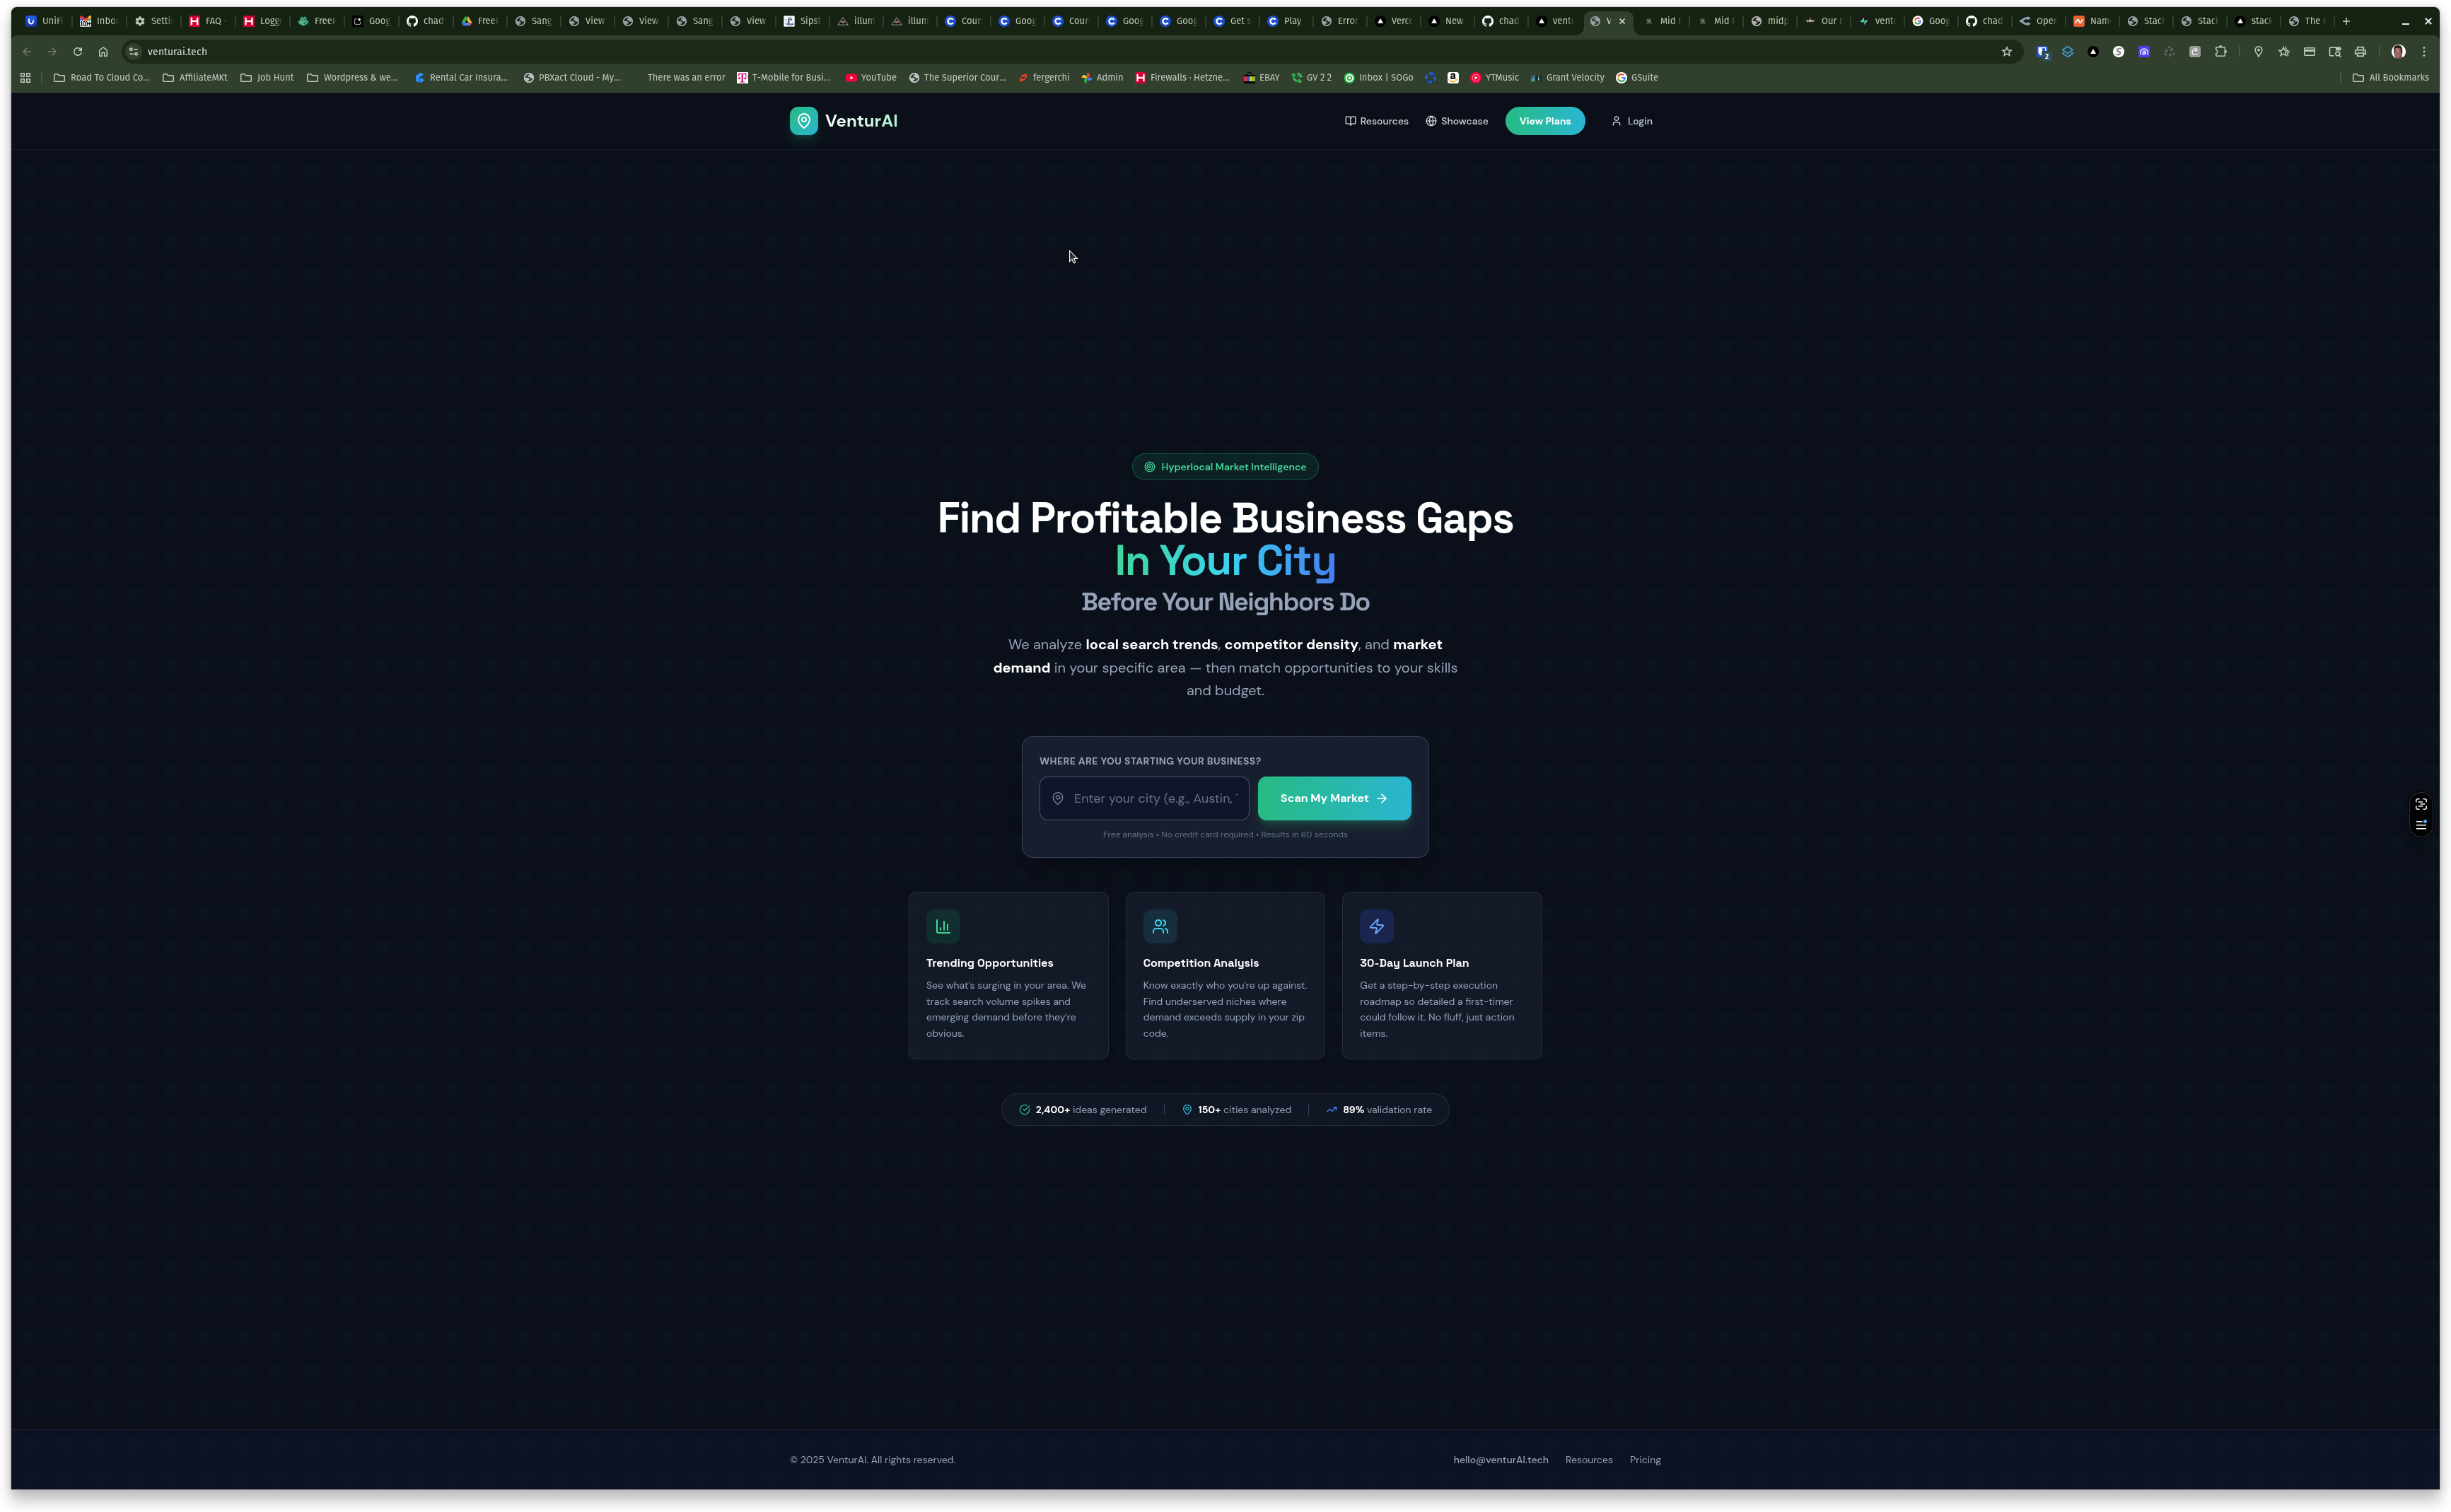Reload the page

77,52
